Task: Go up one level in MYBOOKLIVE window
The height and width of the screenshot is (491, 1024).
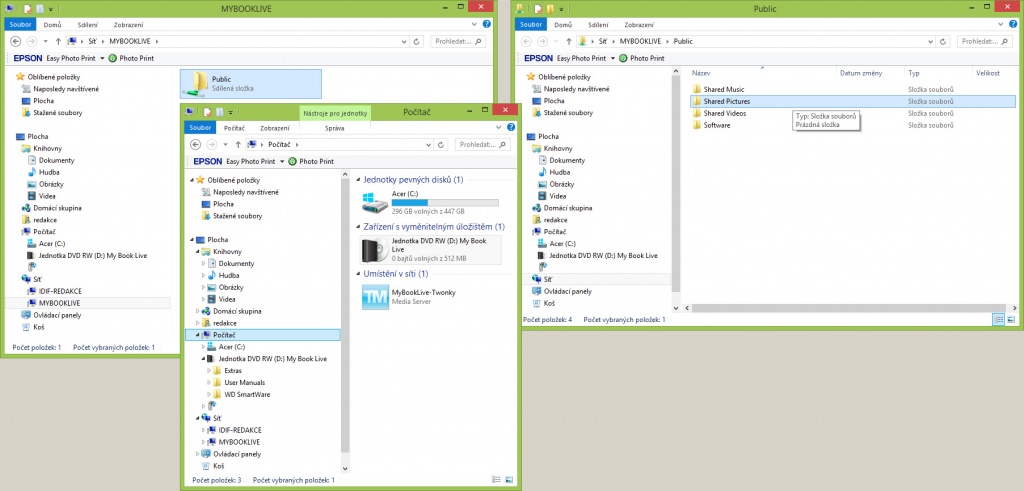Action: [x=58, y=41]
